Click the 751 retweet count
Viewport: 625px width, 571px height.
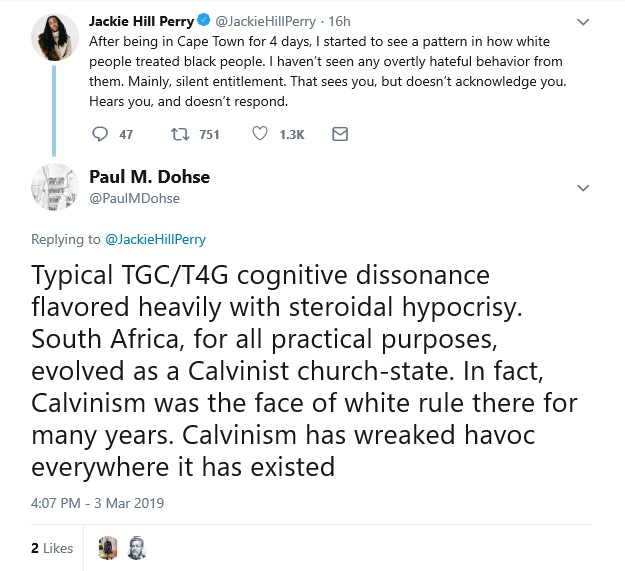coord(209,134)
